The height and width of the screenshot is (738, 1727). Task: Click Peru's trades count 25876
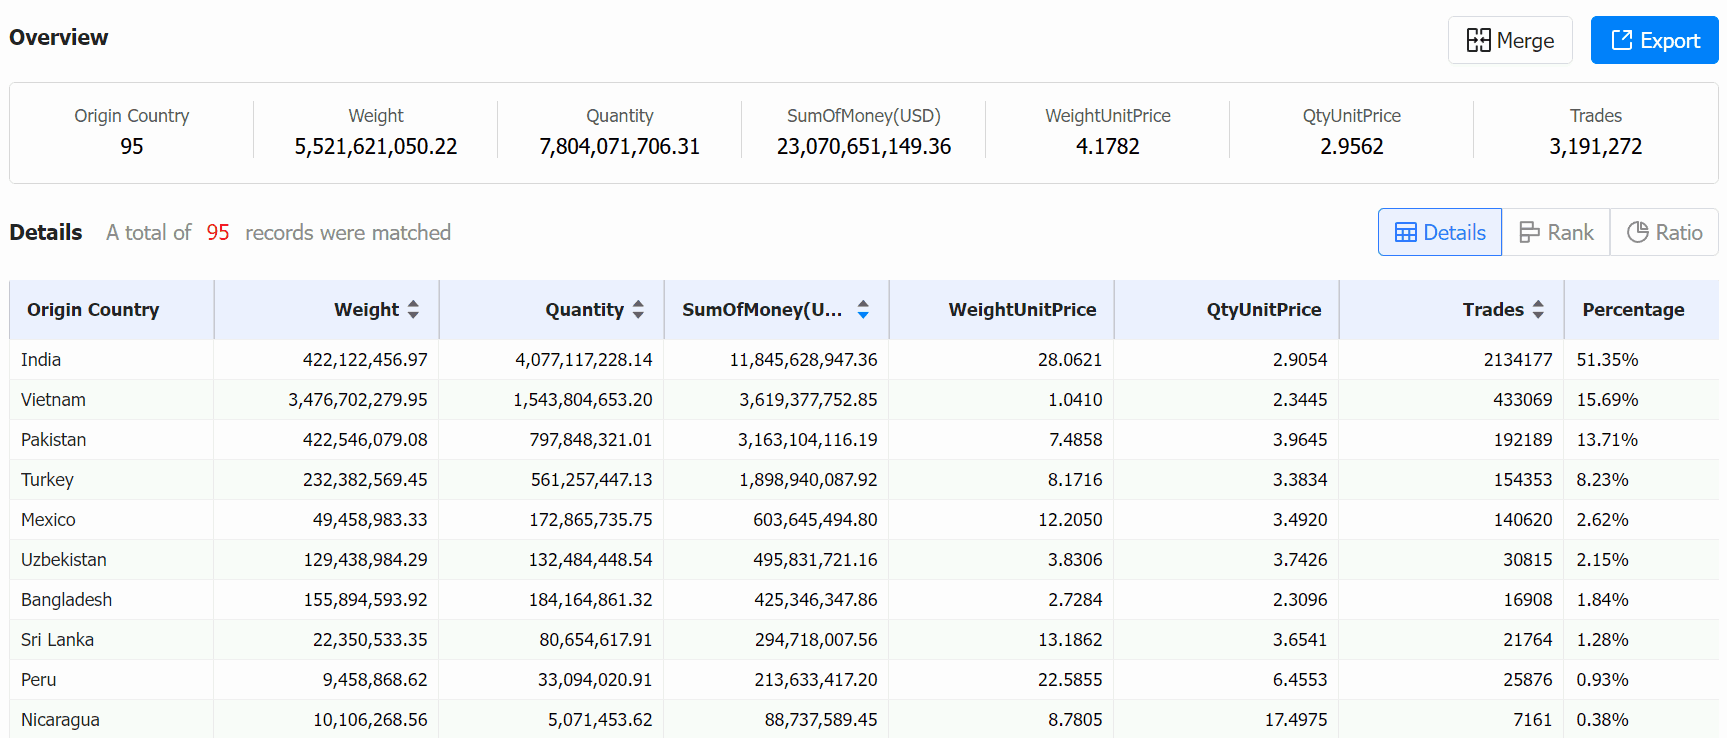1528,680
